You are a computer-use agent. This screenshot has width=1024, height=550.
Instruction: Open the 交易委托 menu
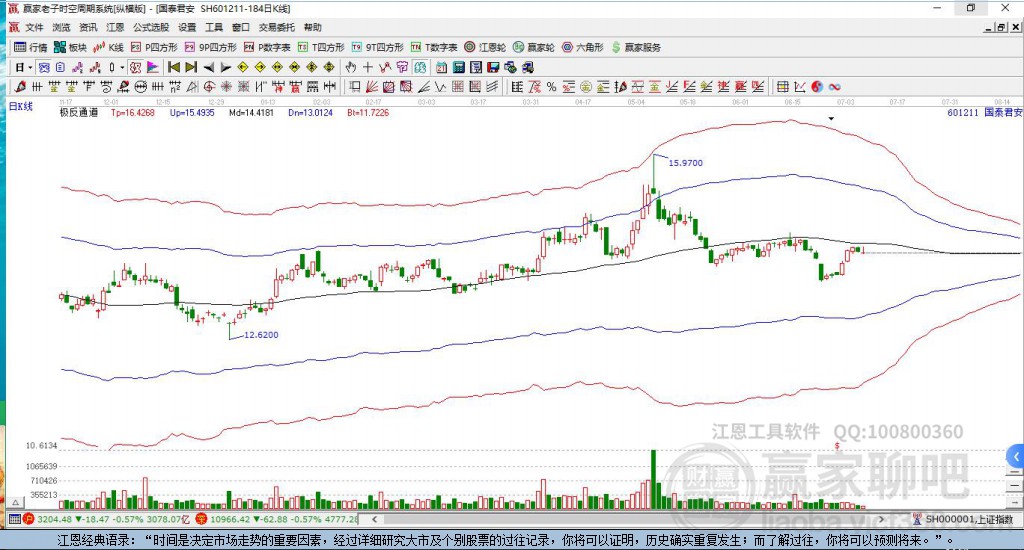point(277,27)
